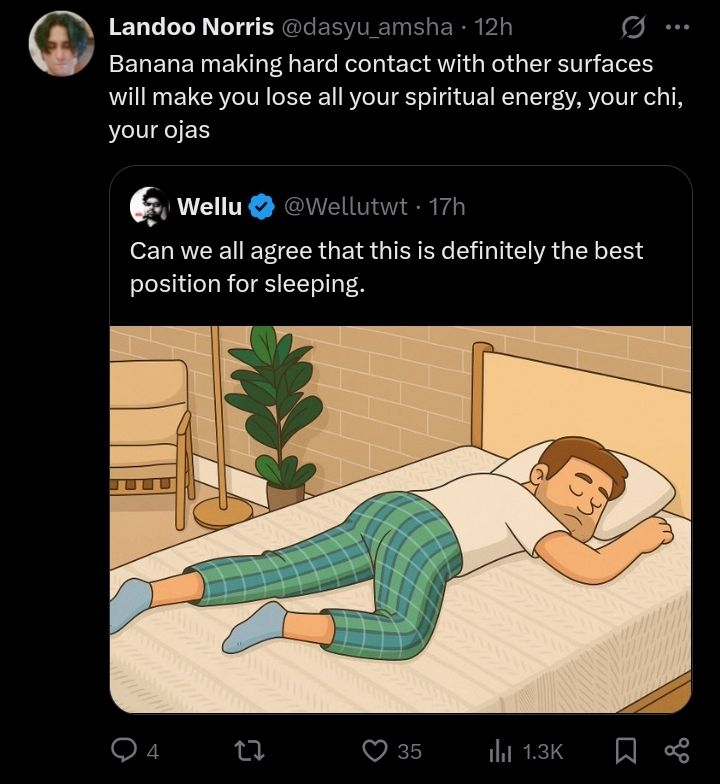Open view analytics bar chart icon
The height and width of the screenshot is (784, 720).
499,750
